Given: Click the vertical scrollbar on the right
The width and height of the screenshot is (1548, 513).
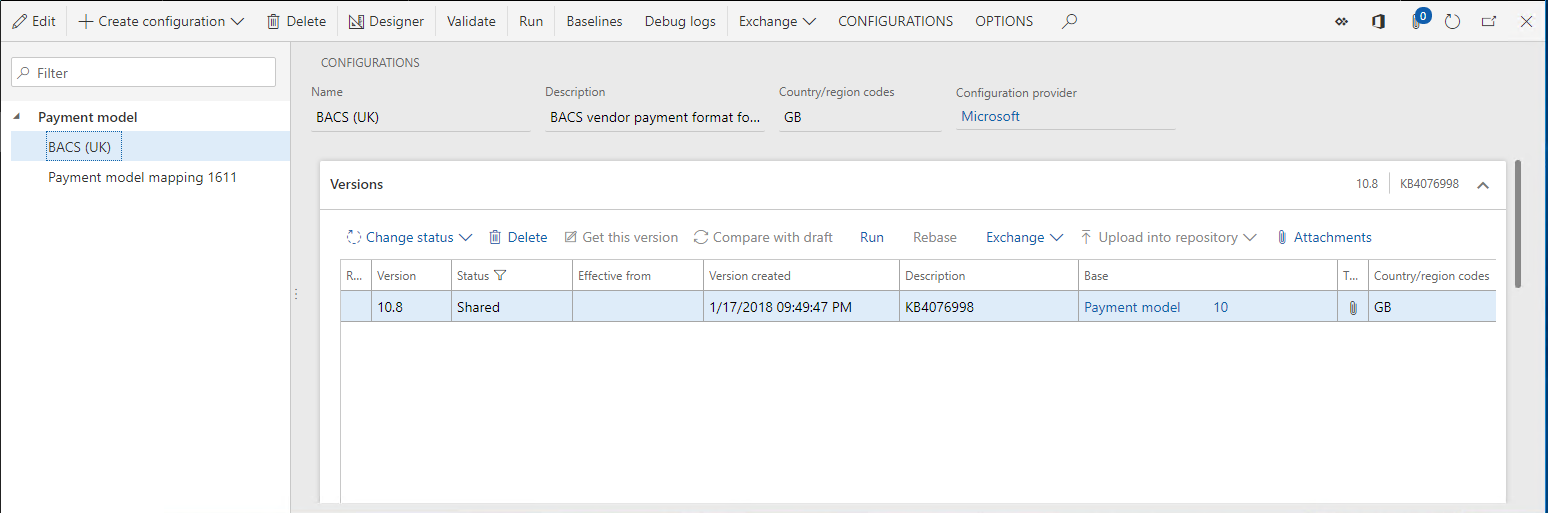Looking at the screenshot, I should click(1518, 224).
